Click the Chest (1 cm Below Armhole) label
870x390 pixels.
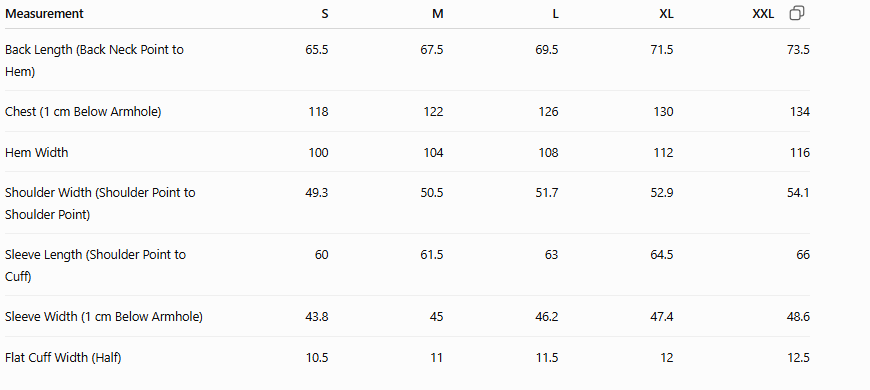(x=83, y=112)
